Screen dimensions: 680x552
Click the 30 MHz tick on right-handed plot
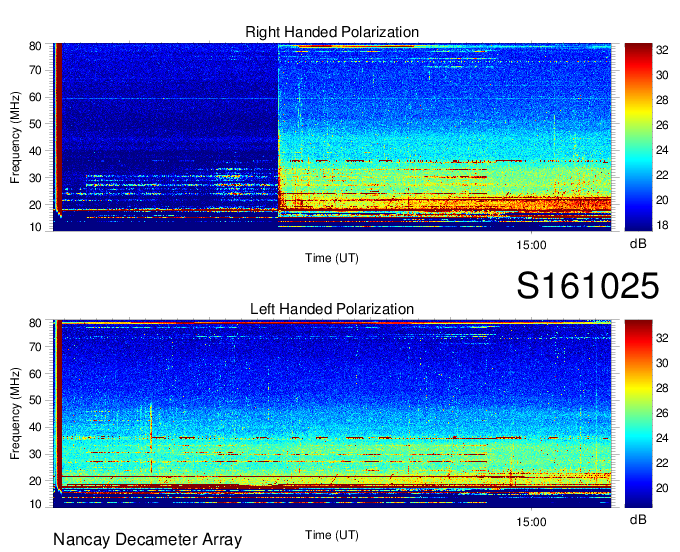click(35, 178)
